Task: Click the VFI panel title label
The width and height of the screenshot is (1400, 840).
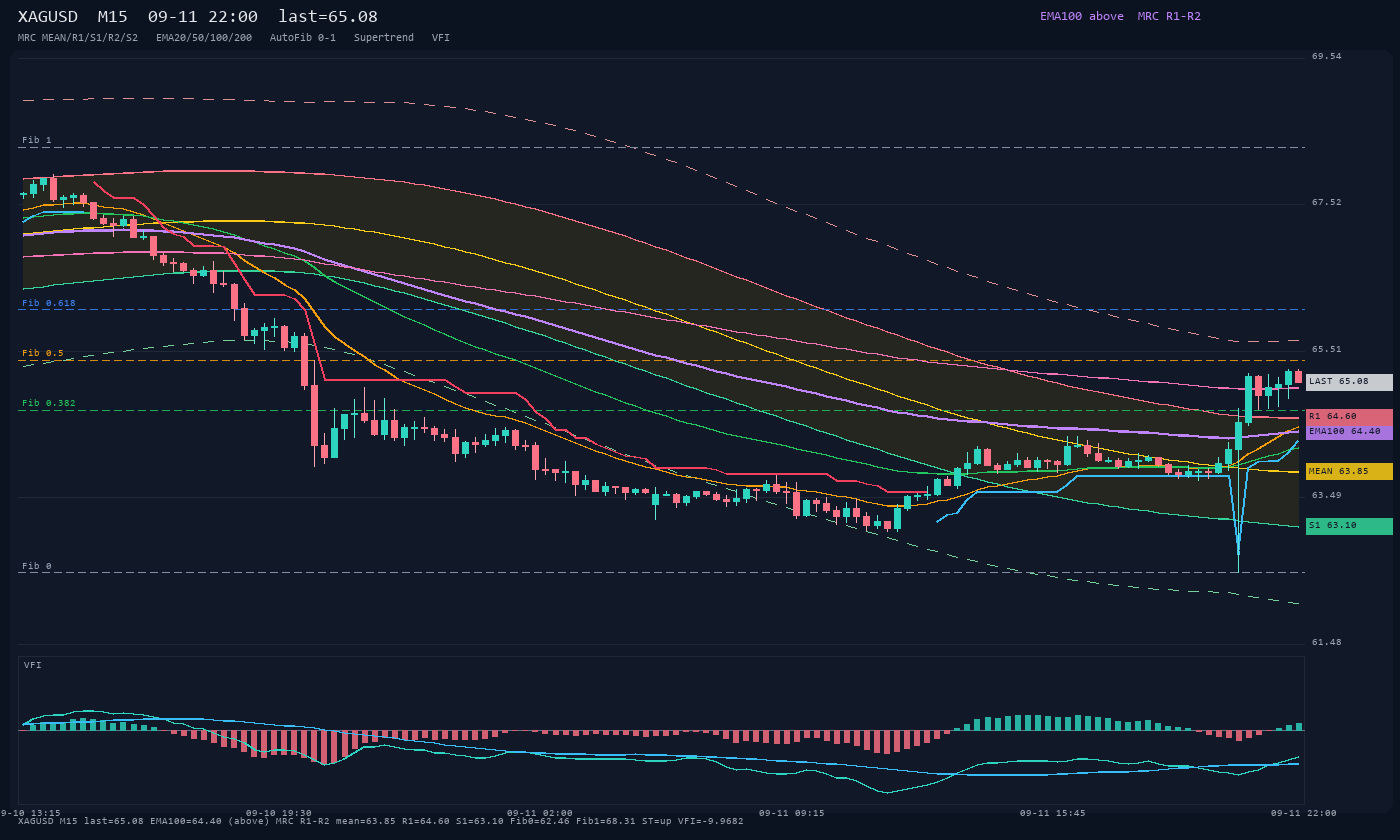Action: 33,665
